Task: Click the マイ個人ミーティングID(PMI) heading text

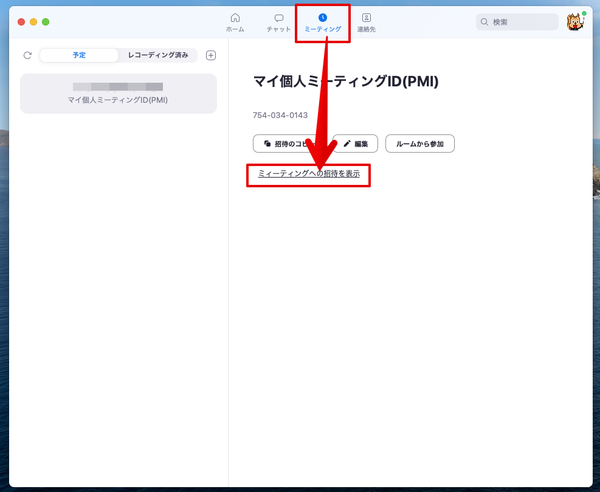Action: [x=346, y=81]
